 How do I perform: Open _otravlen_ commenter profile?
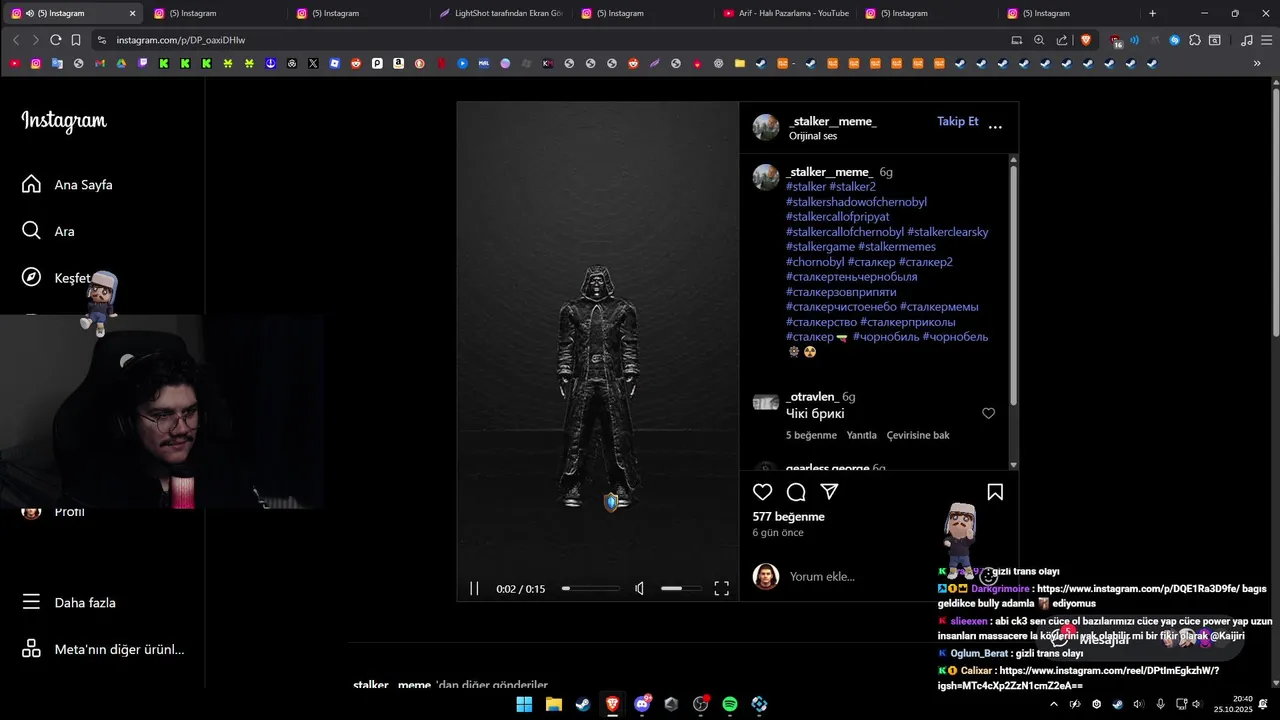click(x=812, y=397)
